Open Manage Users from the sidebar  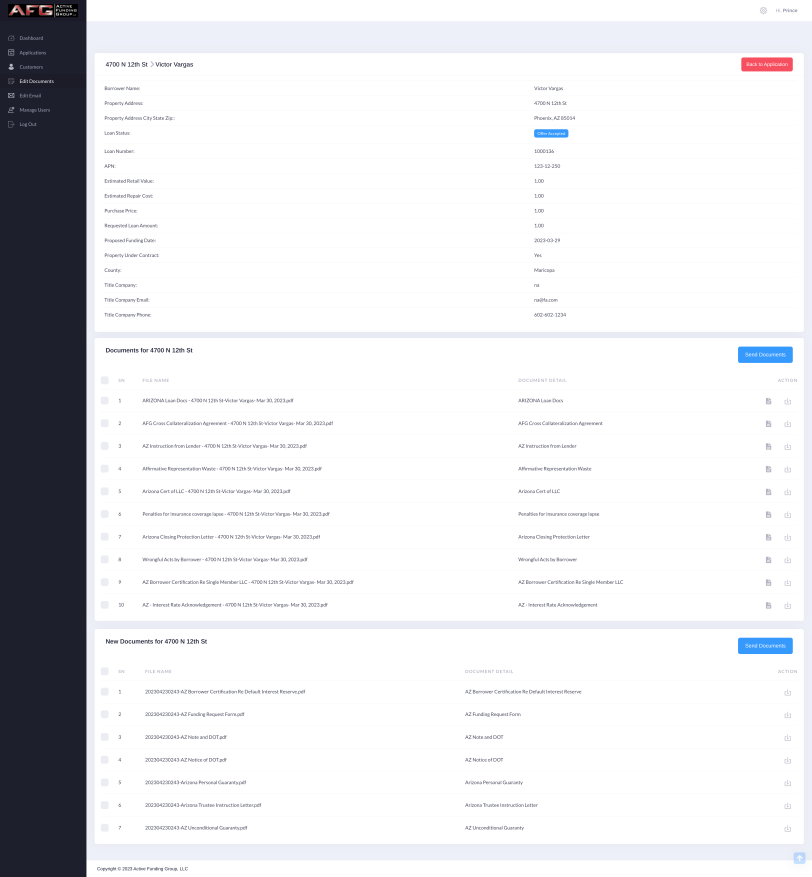click(34, 110)
